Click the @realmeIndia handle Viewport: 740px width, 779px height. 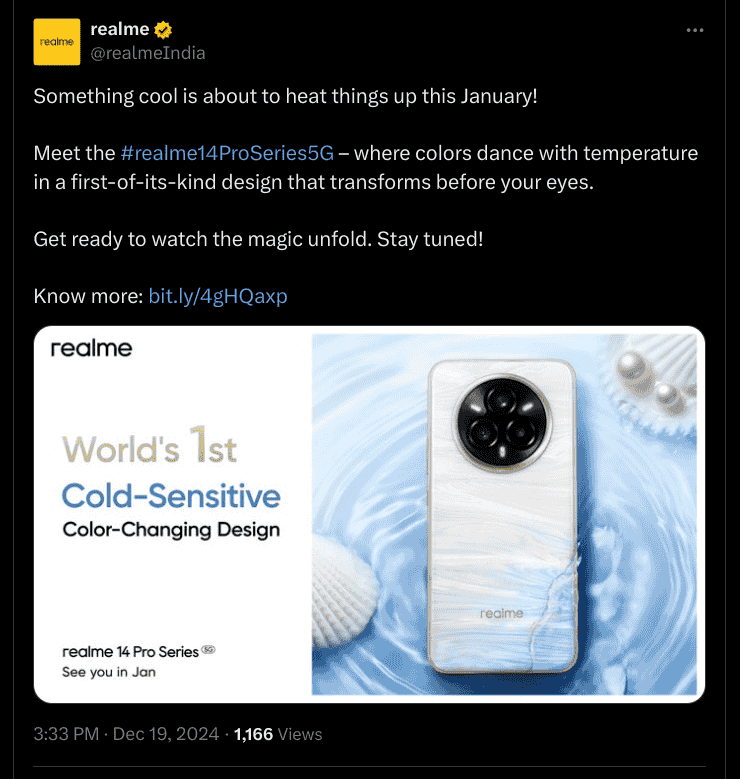pos(148,53)
